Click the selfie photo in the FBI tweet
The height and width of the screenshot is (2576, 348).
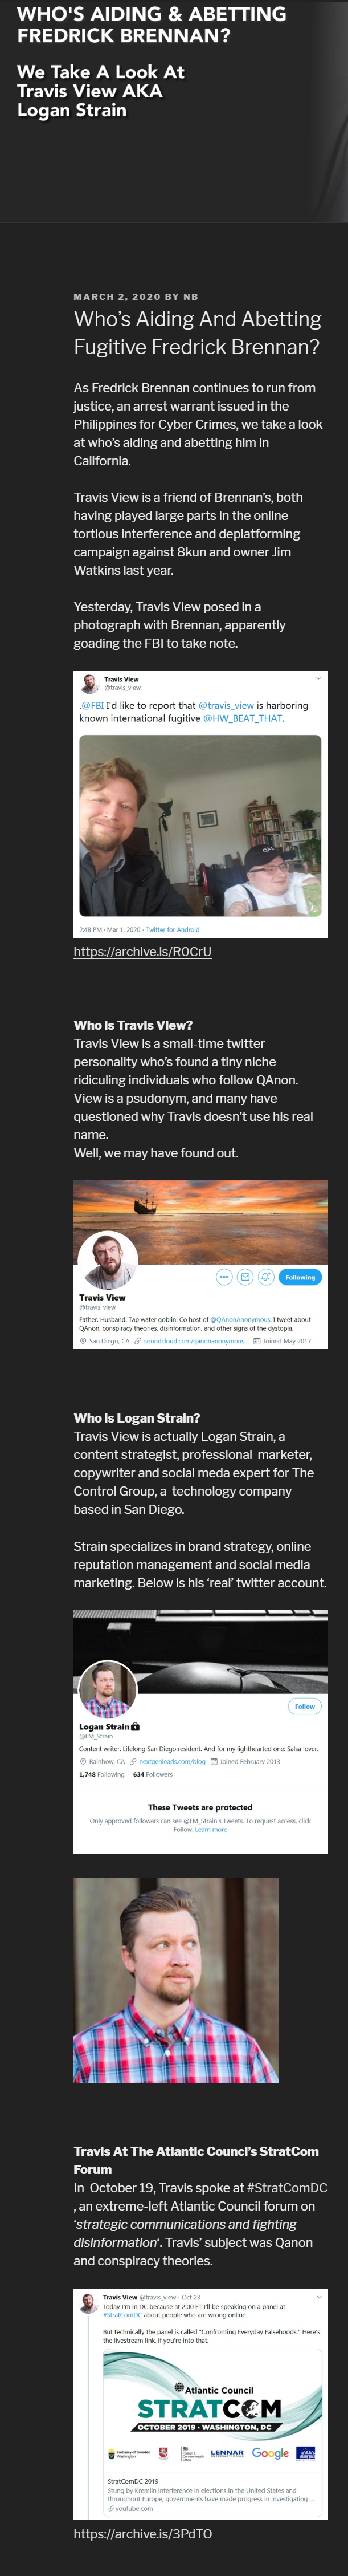click(x=200, y=825)
